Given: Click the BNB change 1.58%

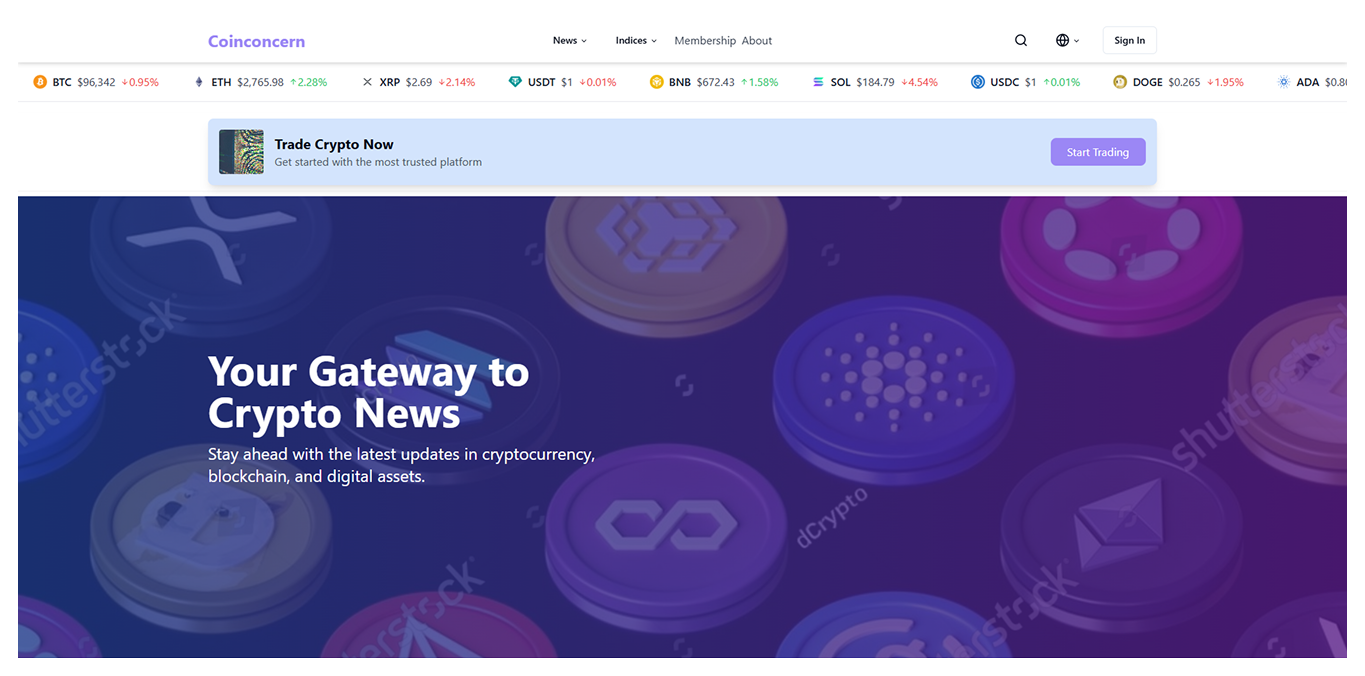Looking at the screenshot, I should click(759, 82).
